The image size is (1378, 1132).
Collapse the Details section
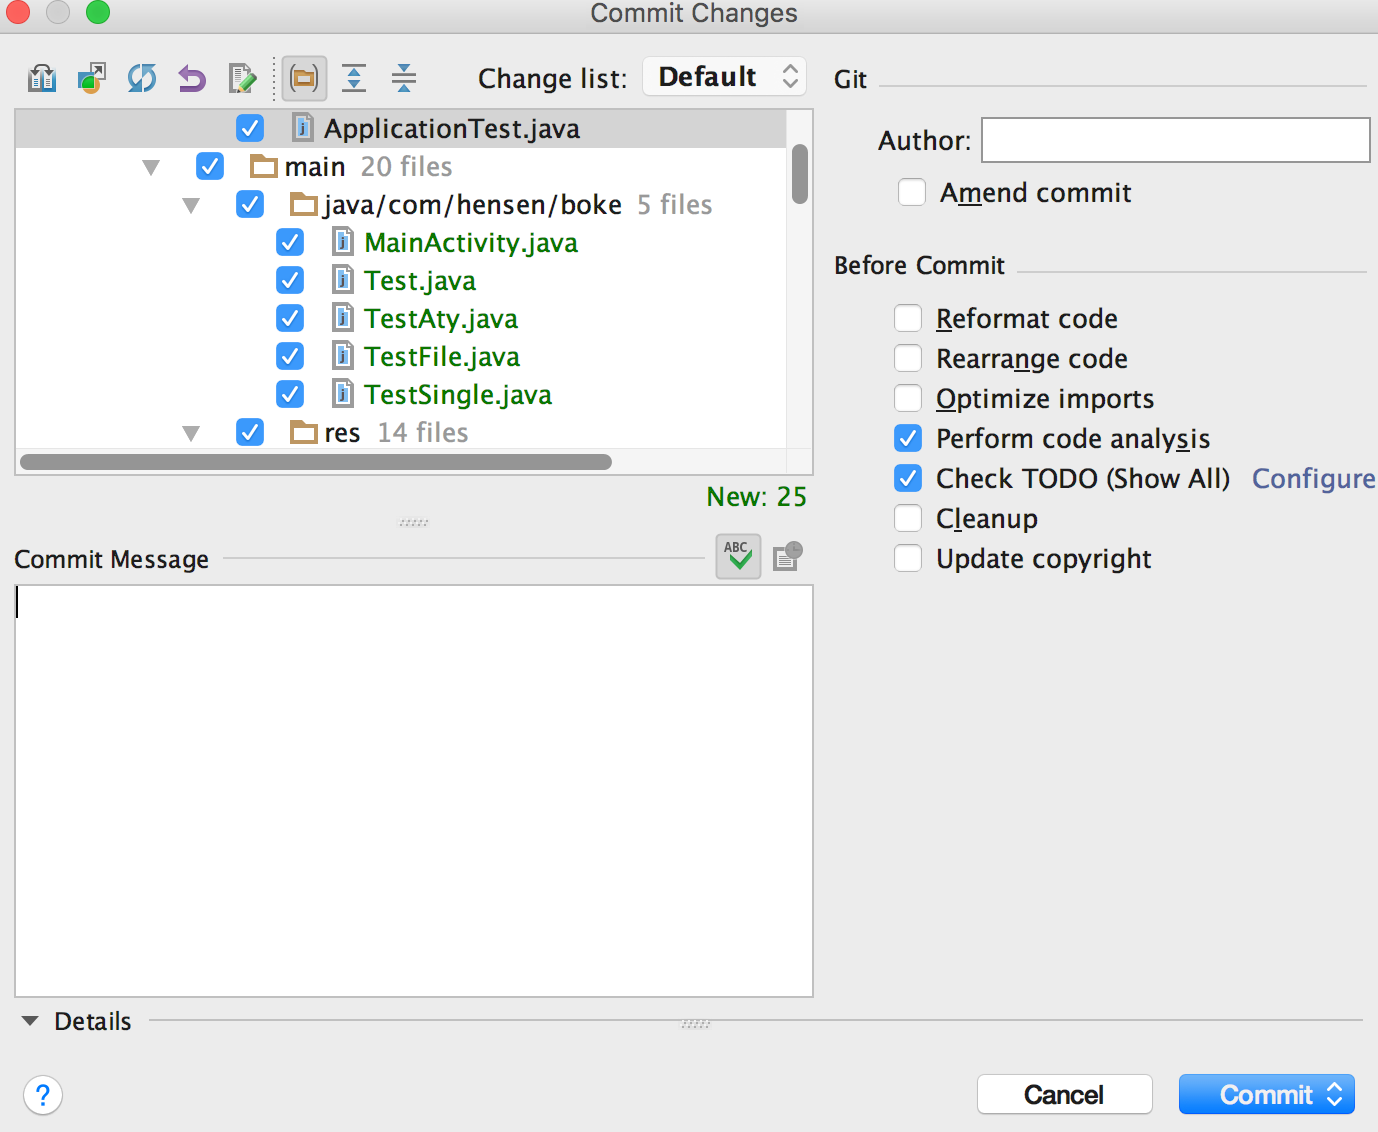pos(30,1021)
